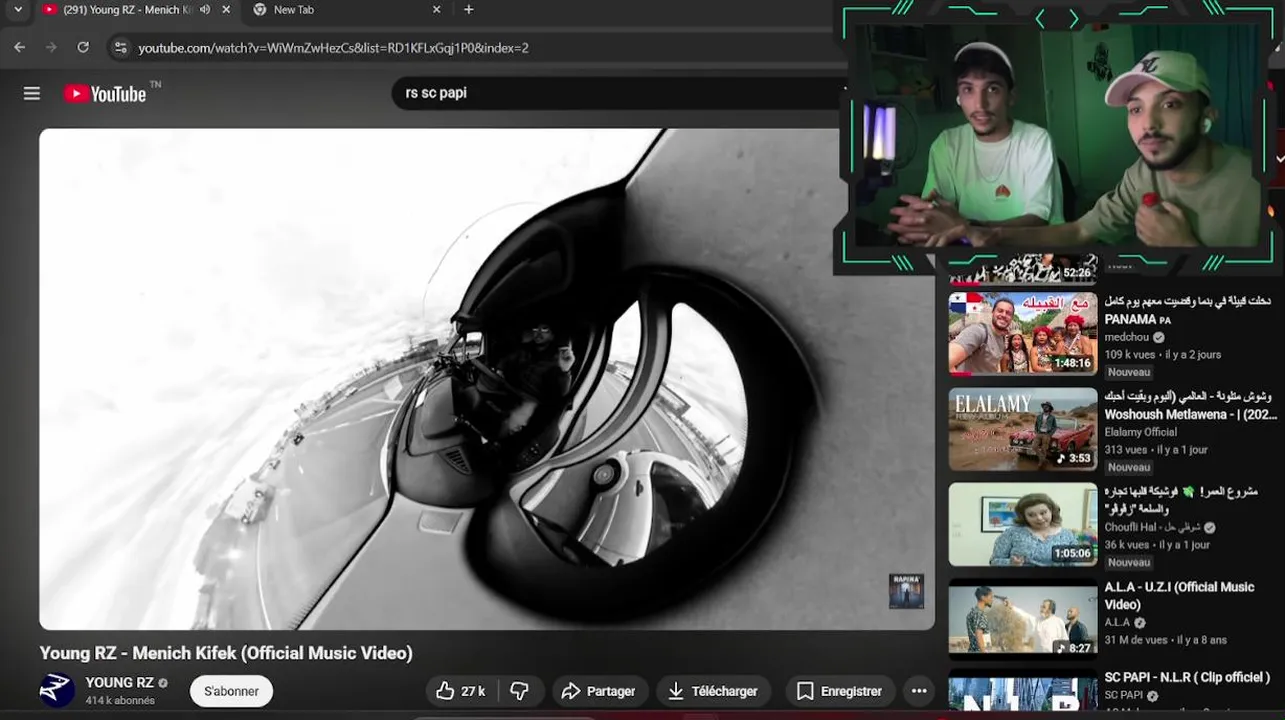
Task: Open the Choufli Hal 1:05:06 thumbnail
Action: [1023, 524]
